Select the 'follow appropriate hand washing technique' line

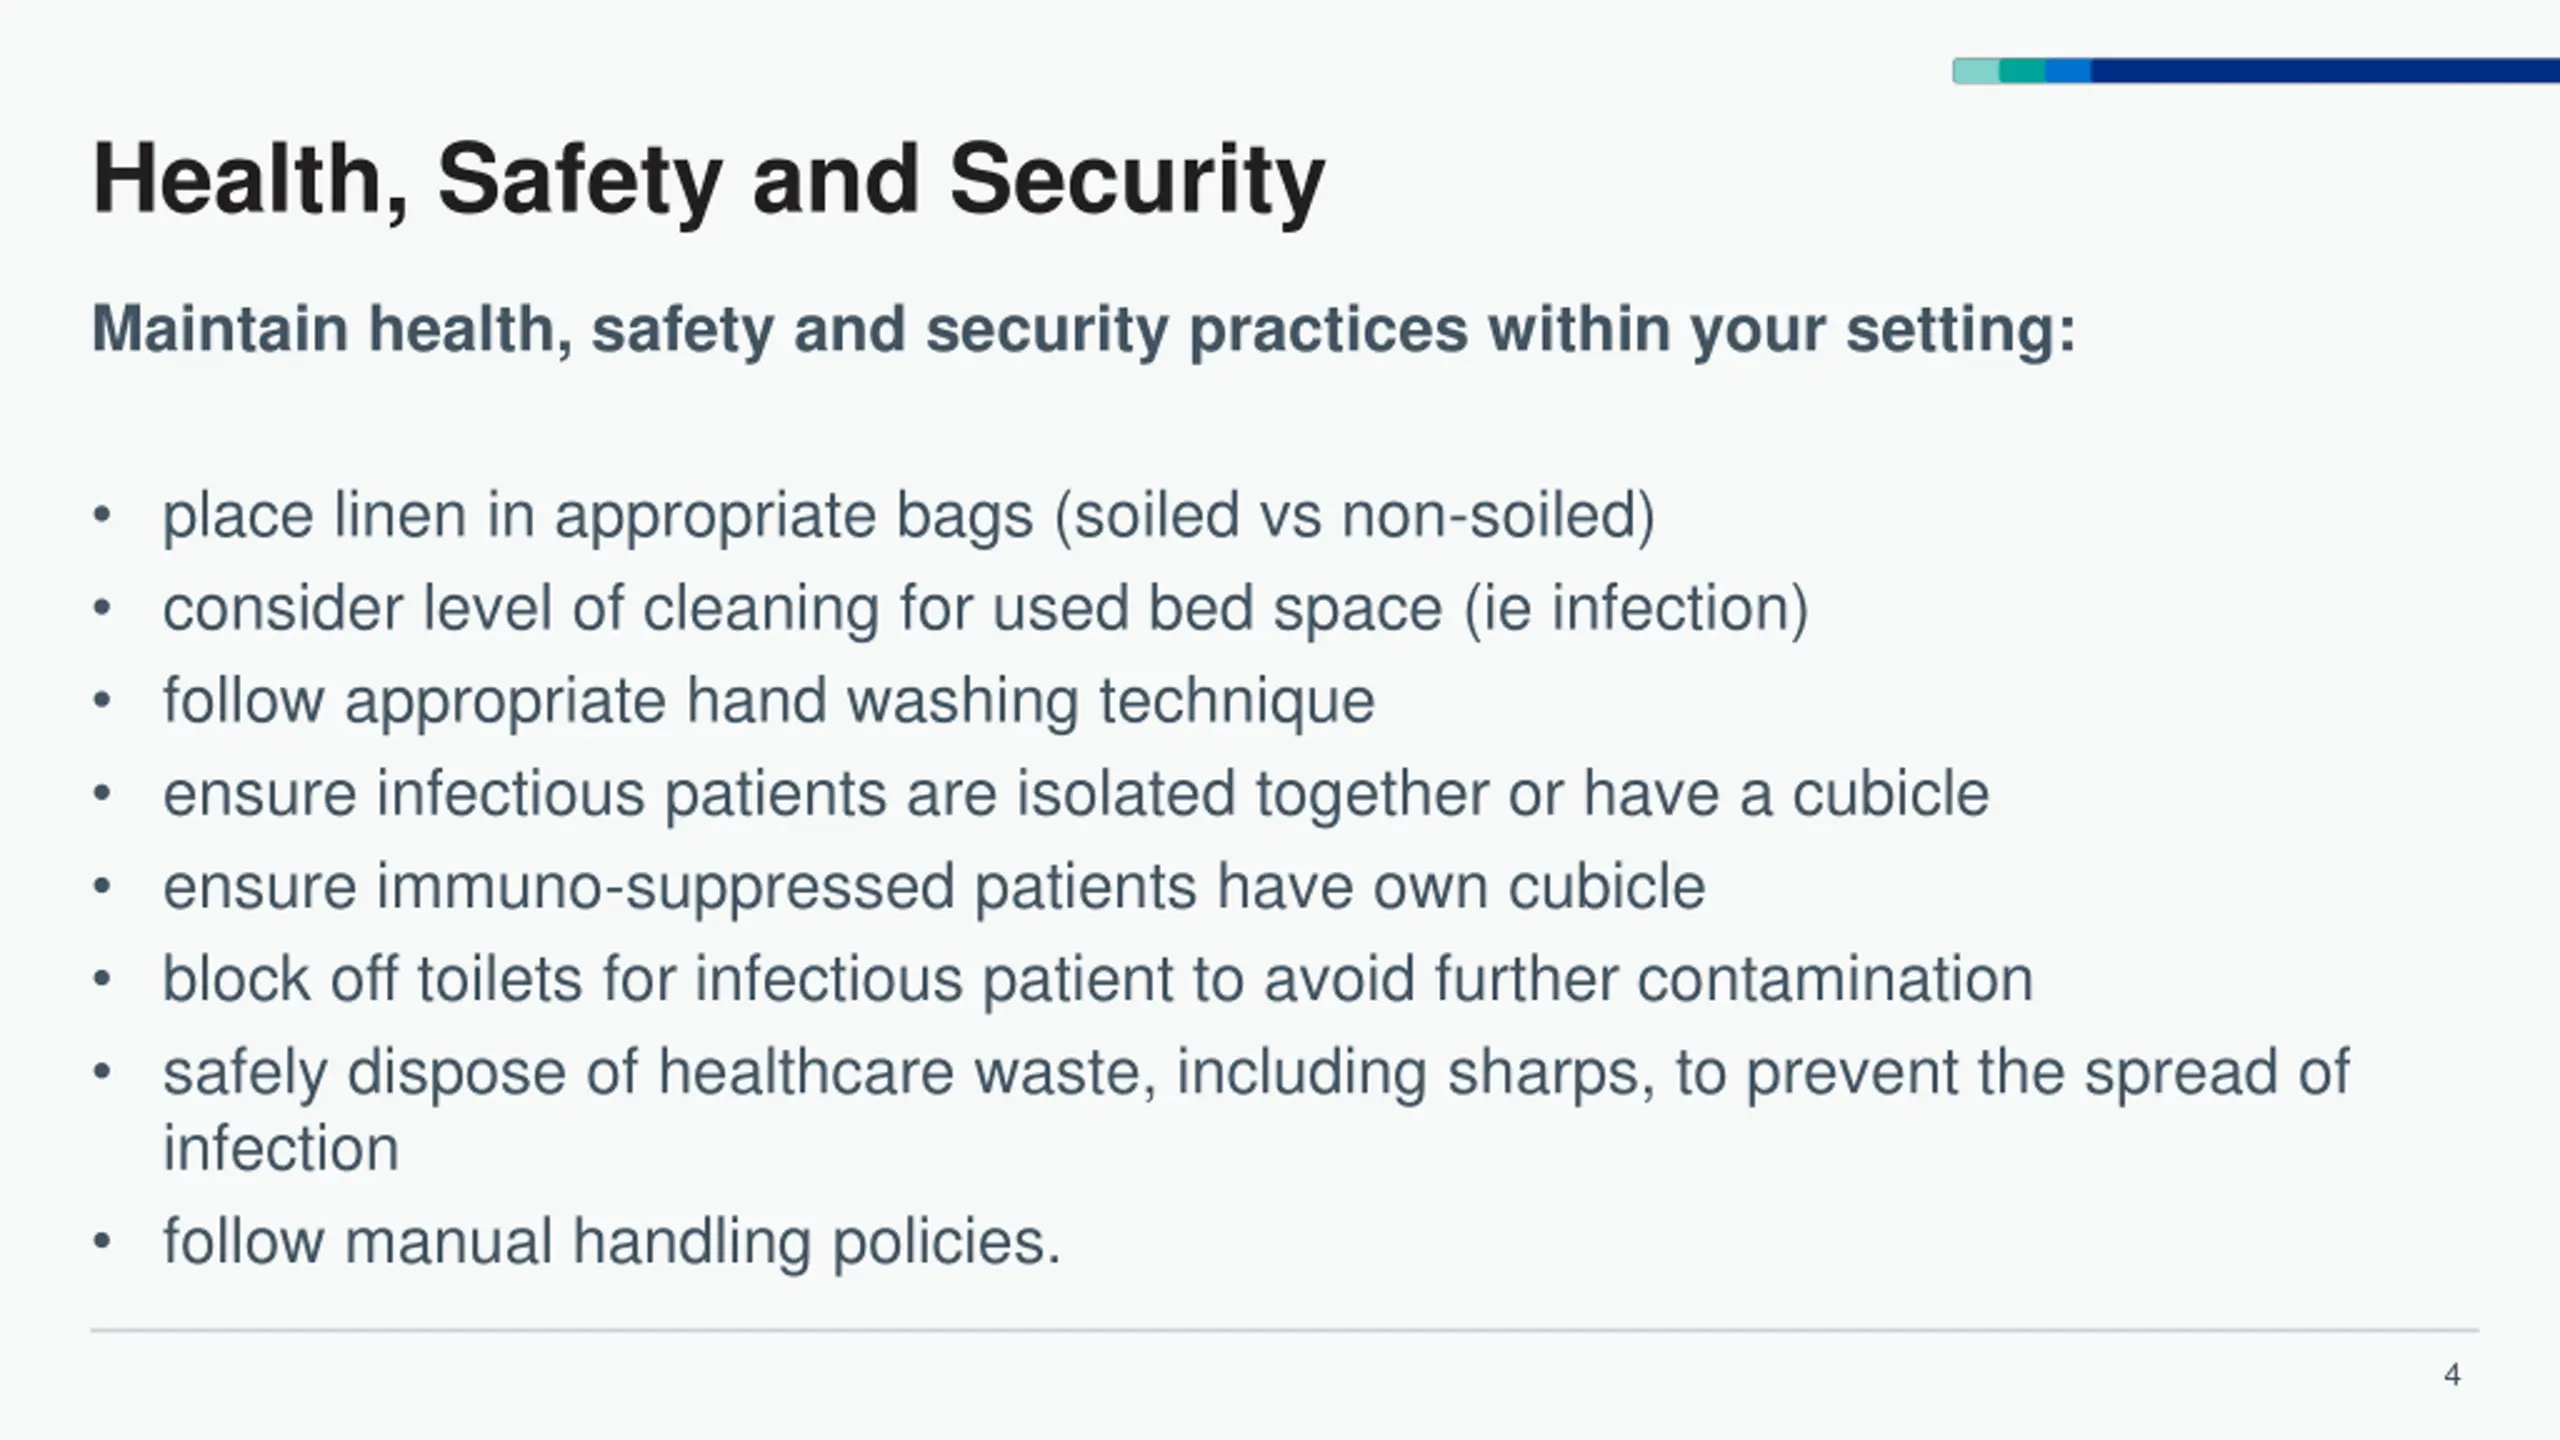coord(768,701)
